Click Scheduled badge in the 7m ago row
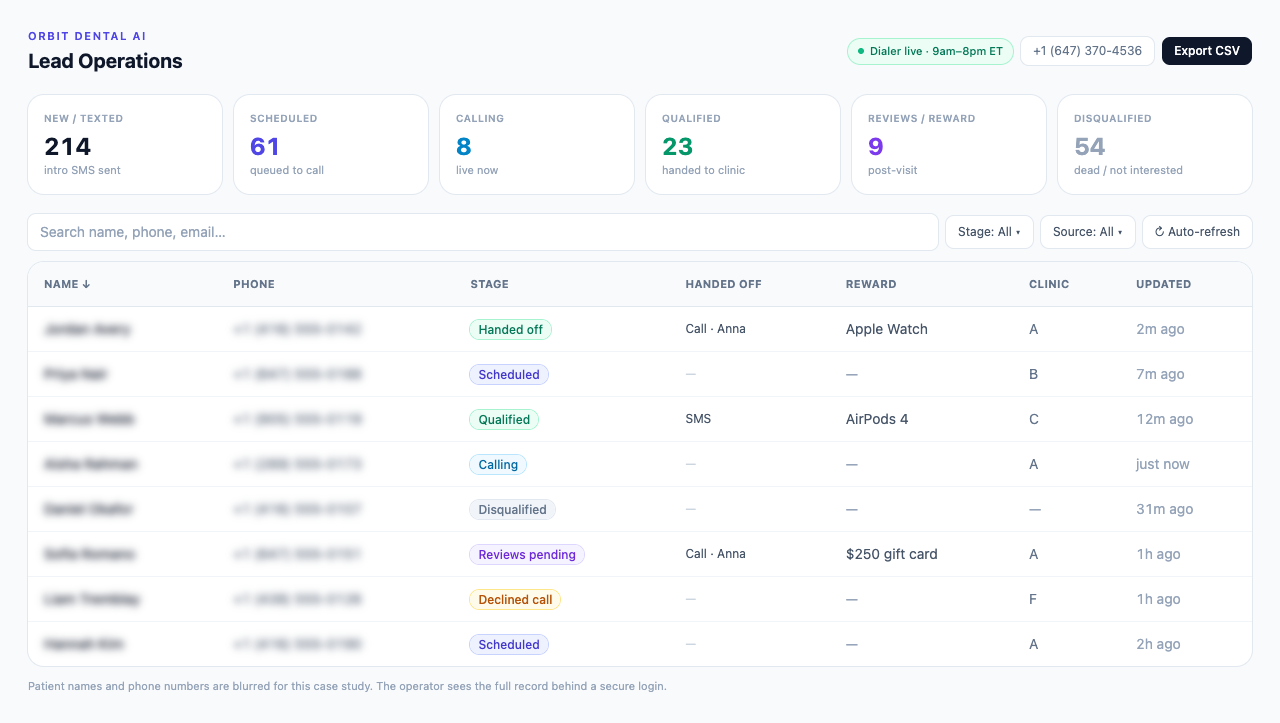 point(509,374)
